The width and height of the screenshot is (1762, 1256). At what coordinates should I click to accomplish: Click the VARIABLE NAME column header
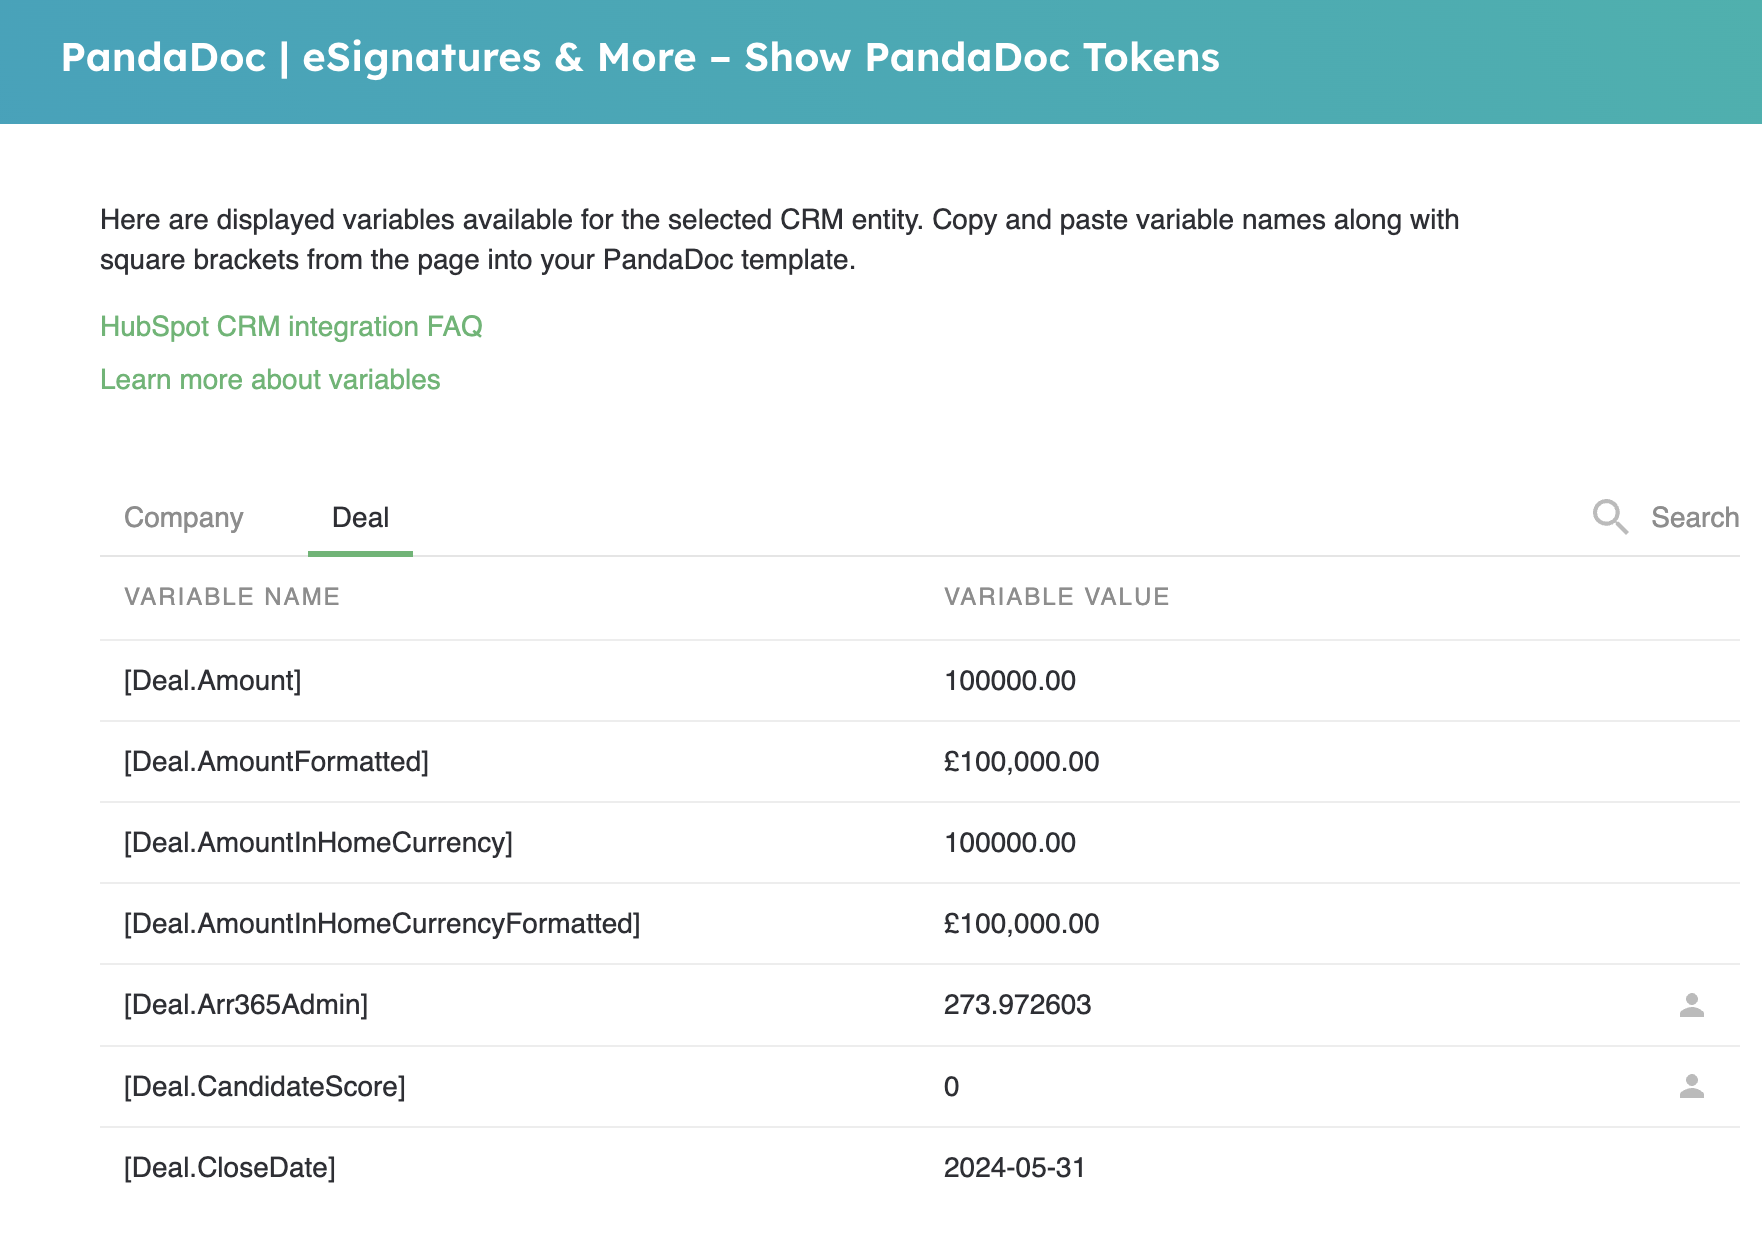coord(232,596)
